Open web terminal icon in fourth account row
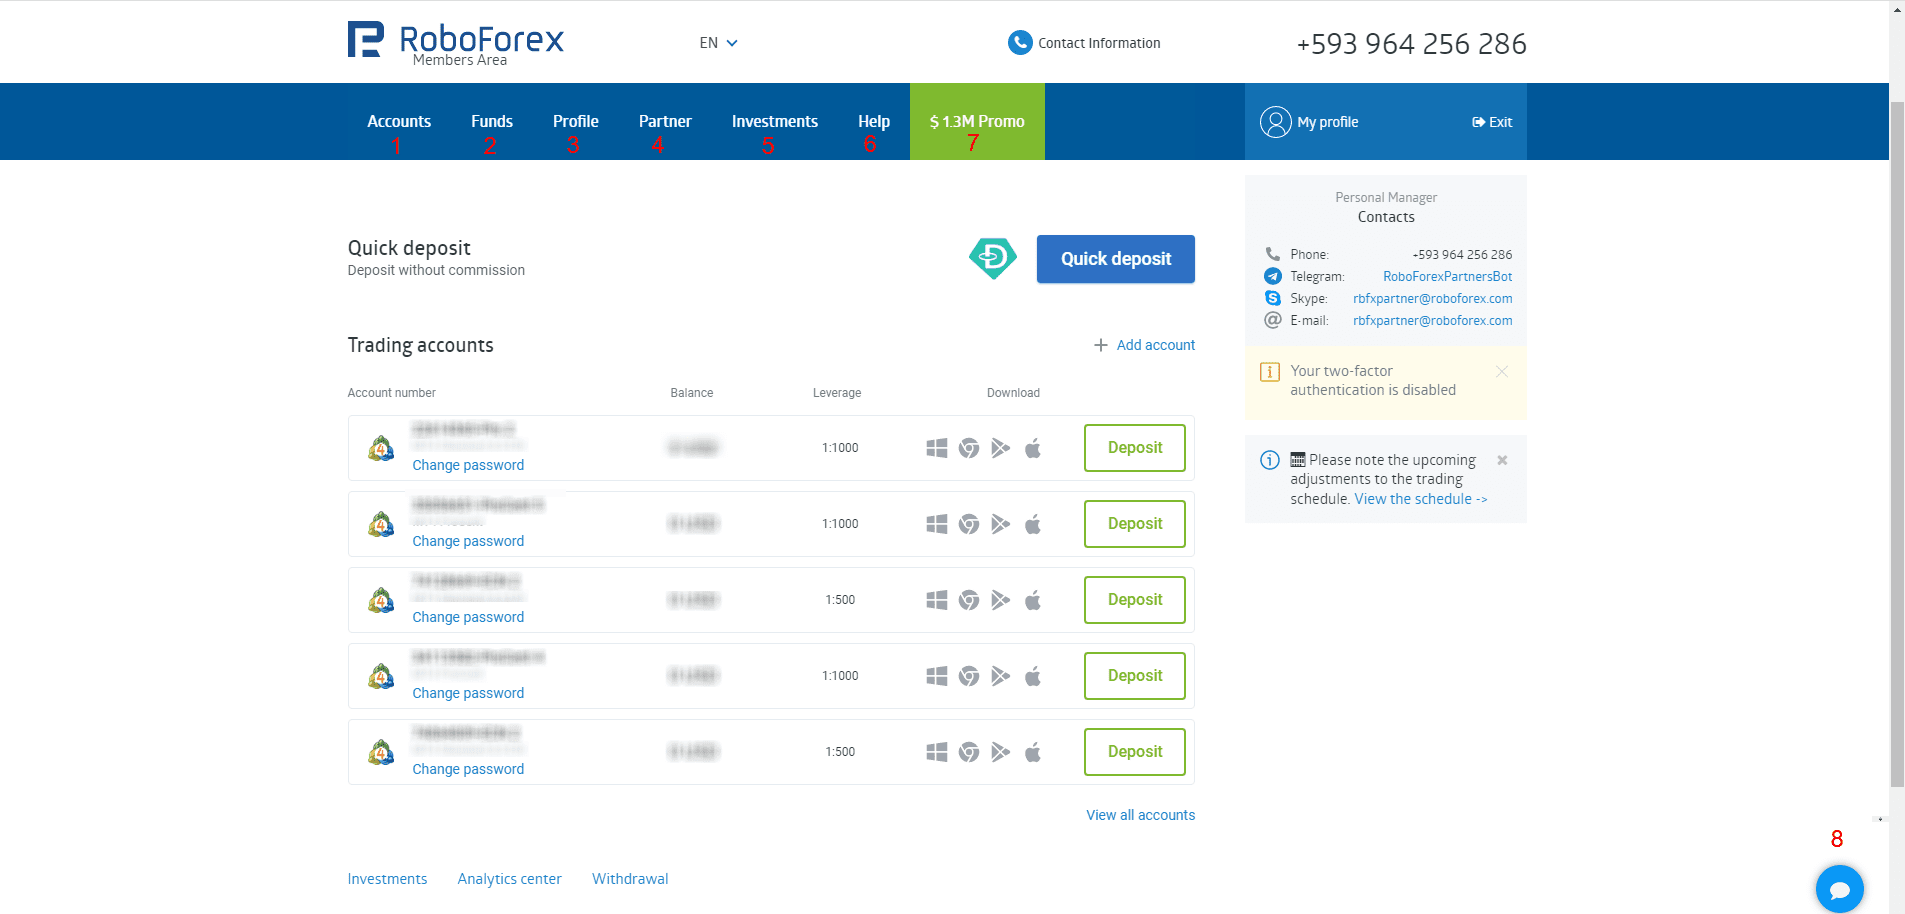The width and height of the screenshot is (1905, 914). 968,676
